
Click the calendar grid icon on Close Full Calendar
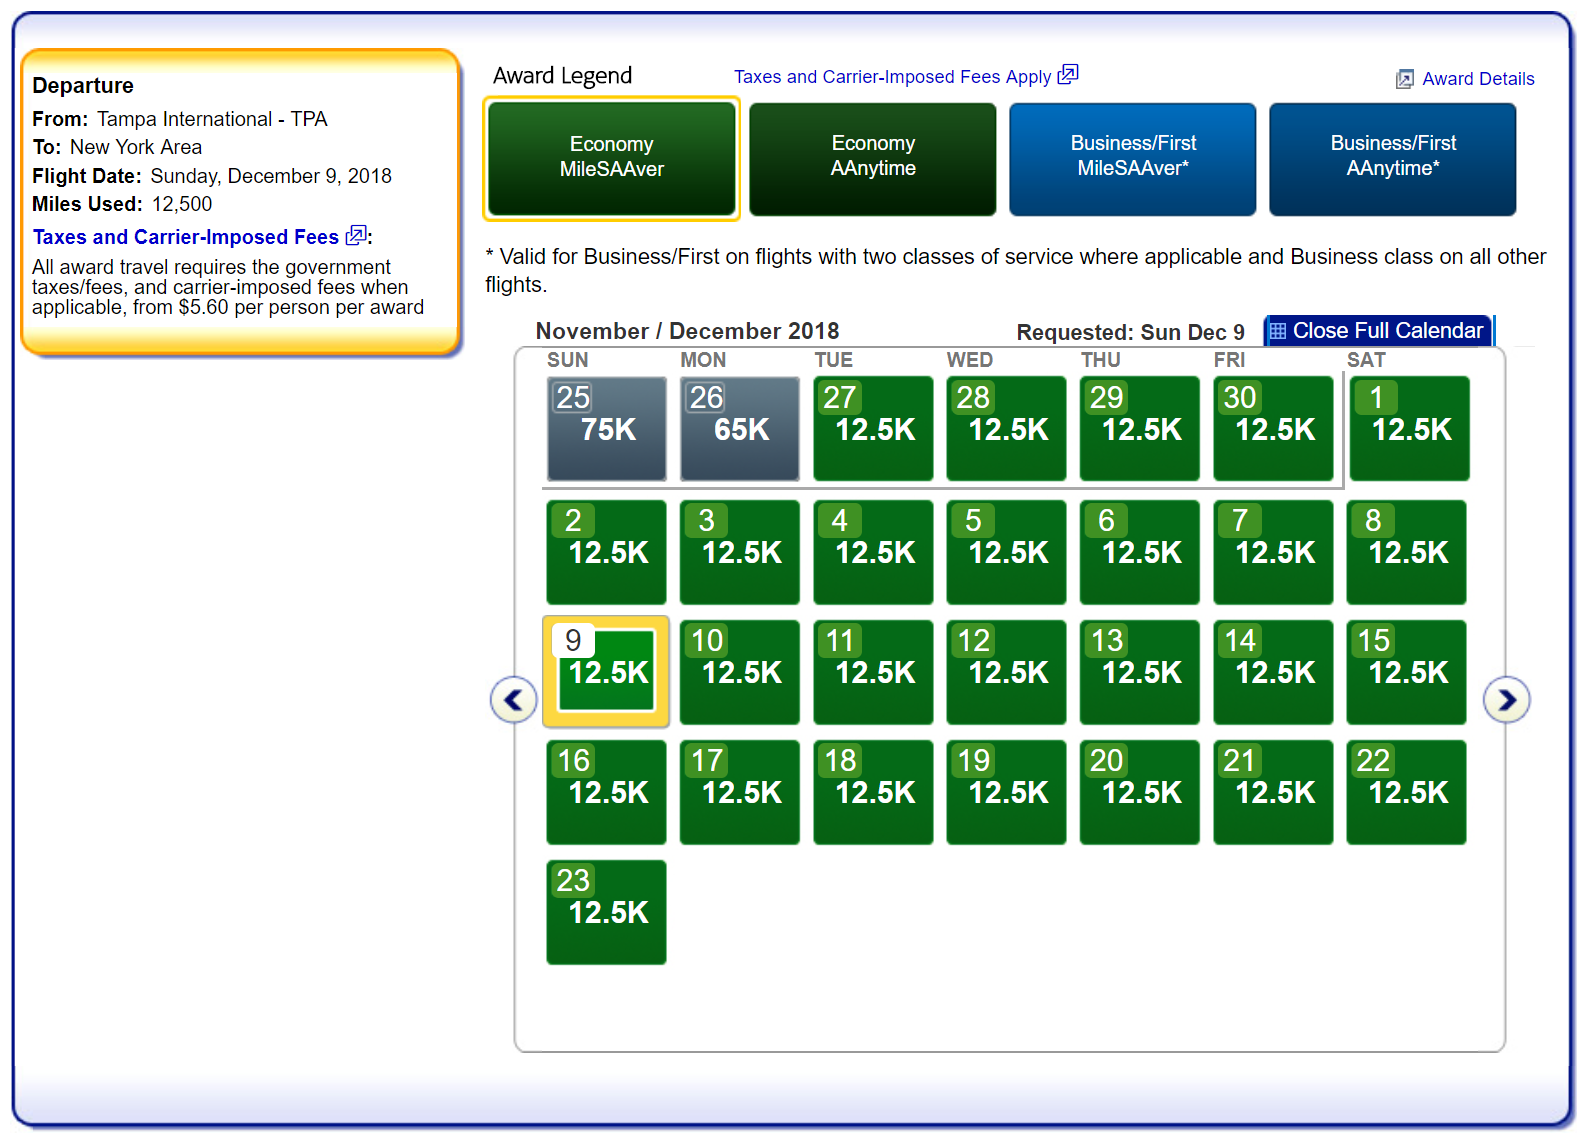[1277, 331]
